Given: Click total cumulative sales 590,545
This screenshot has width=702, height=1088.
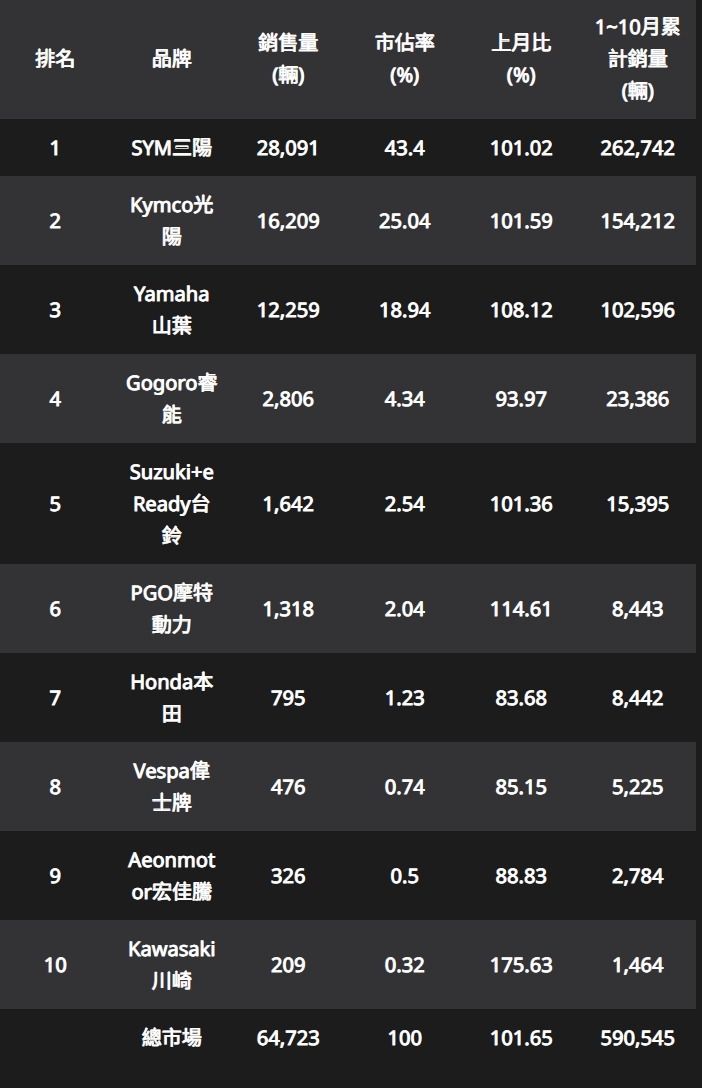Looking at the screenshot, I should tap(637, 1038).
